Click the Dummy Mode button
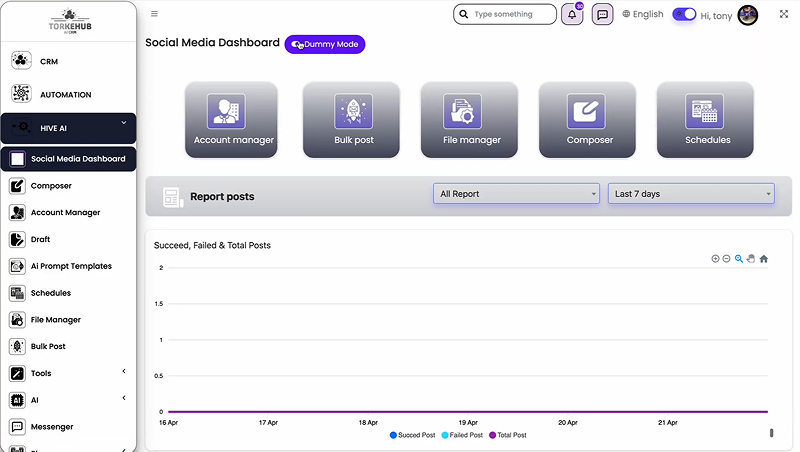 click(x=325, y=45)
